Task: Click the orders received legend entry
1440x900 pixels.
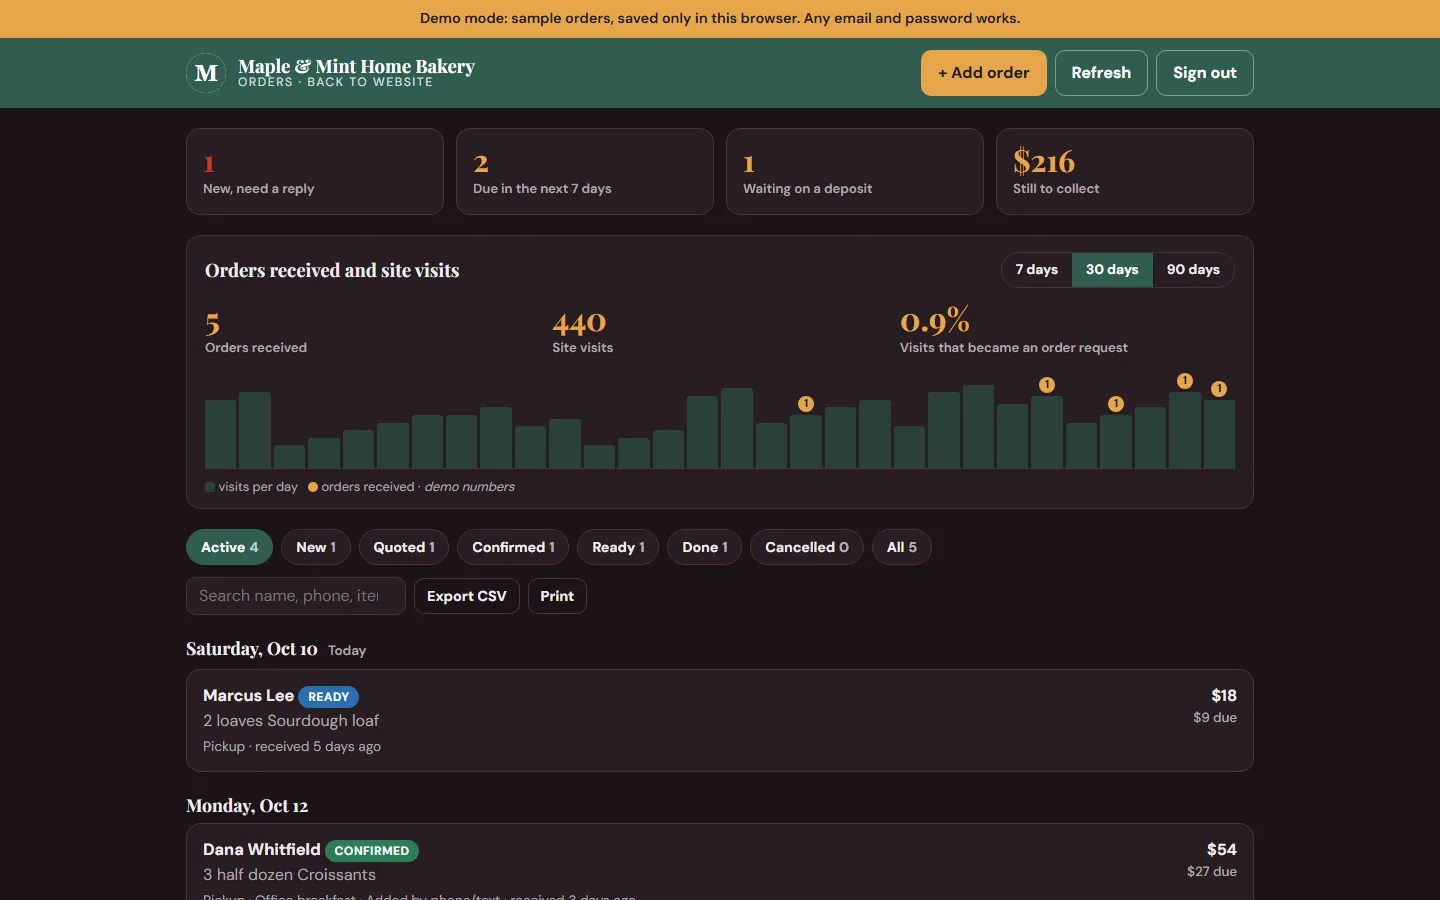Action: click(361, 487)
